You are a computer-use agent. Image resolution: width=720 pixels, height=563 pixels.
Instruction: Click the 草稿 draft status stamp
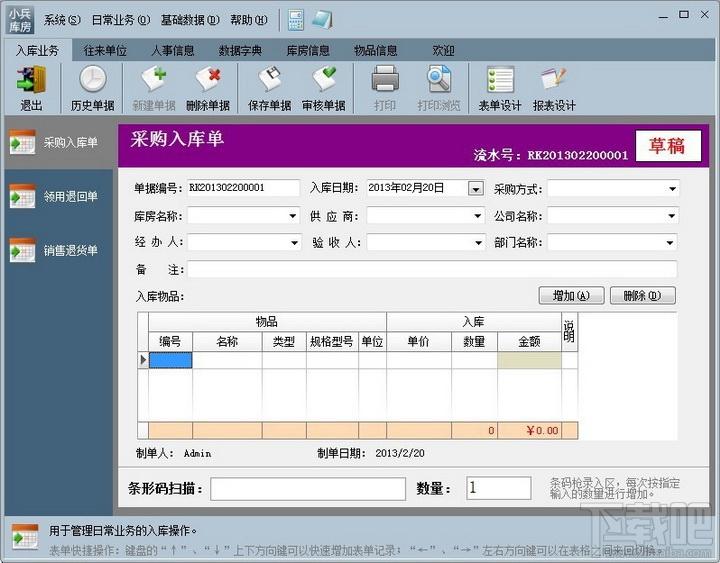668,146
